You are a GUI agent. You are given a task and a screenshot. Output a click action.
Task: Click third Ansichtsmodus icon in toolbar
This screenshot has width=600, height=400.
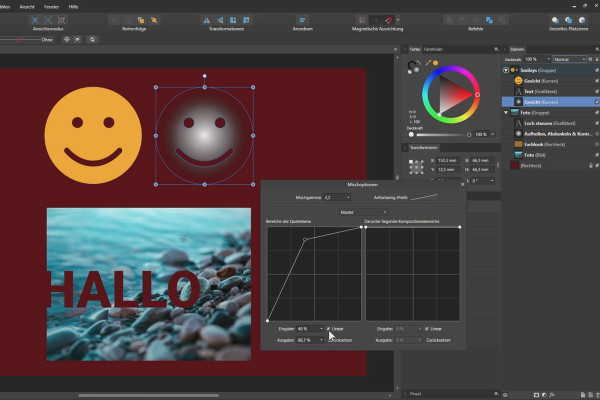[61, 20]
